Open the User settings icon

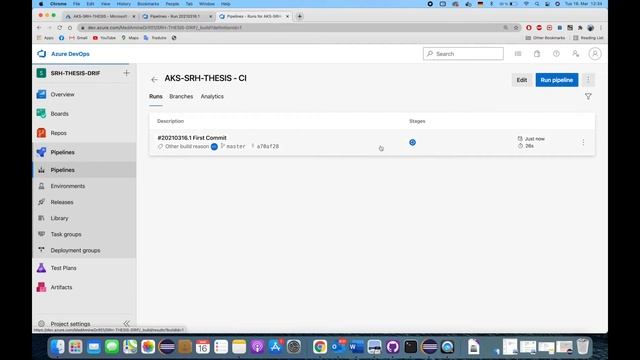[576, 54]
